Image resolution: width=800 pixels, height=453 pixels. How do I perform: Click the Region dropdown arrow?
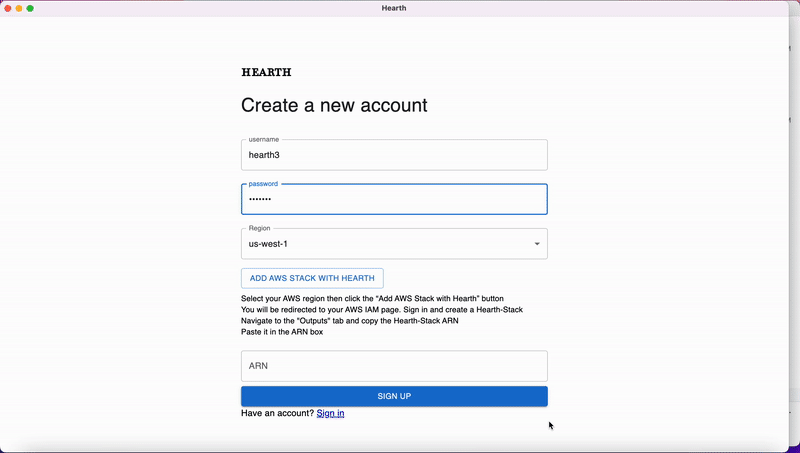537,244
